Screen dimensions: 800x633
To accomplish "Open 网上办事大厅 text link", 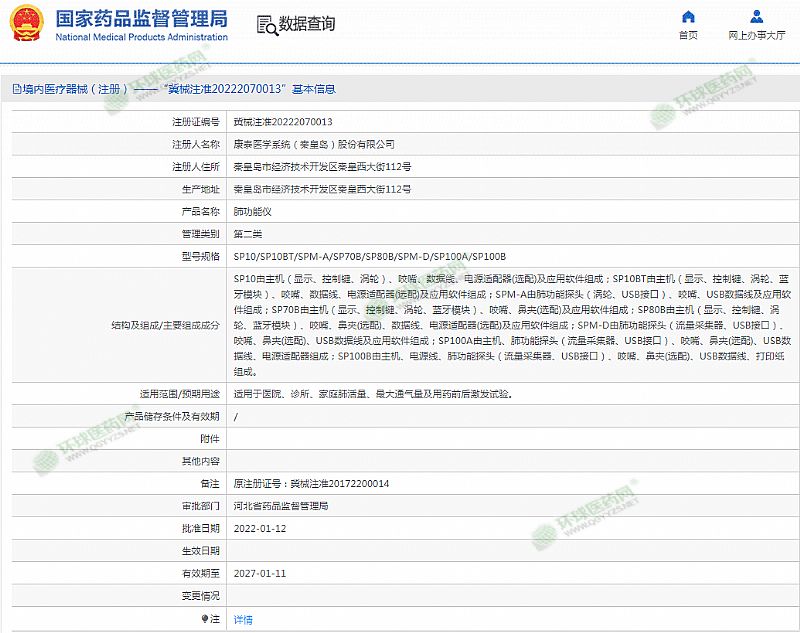I will point(756,35).
